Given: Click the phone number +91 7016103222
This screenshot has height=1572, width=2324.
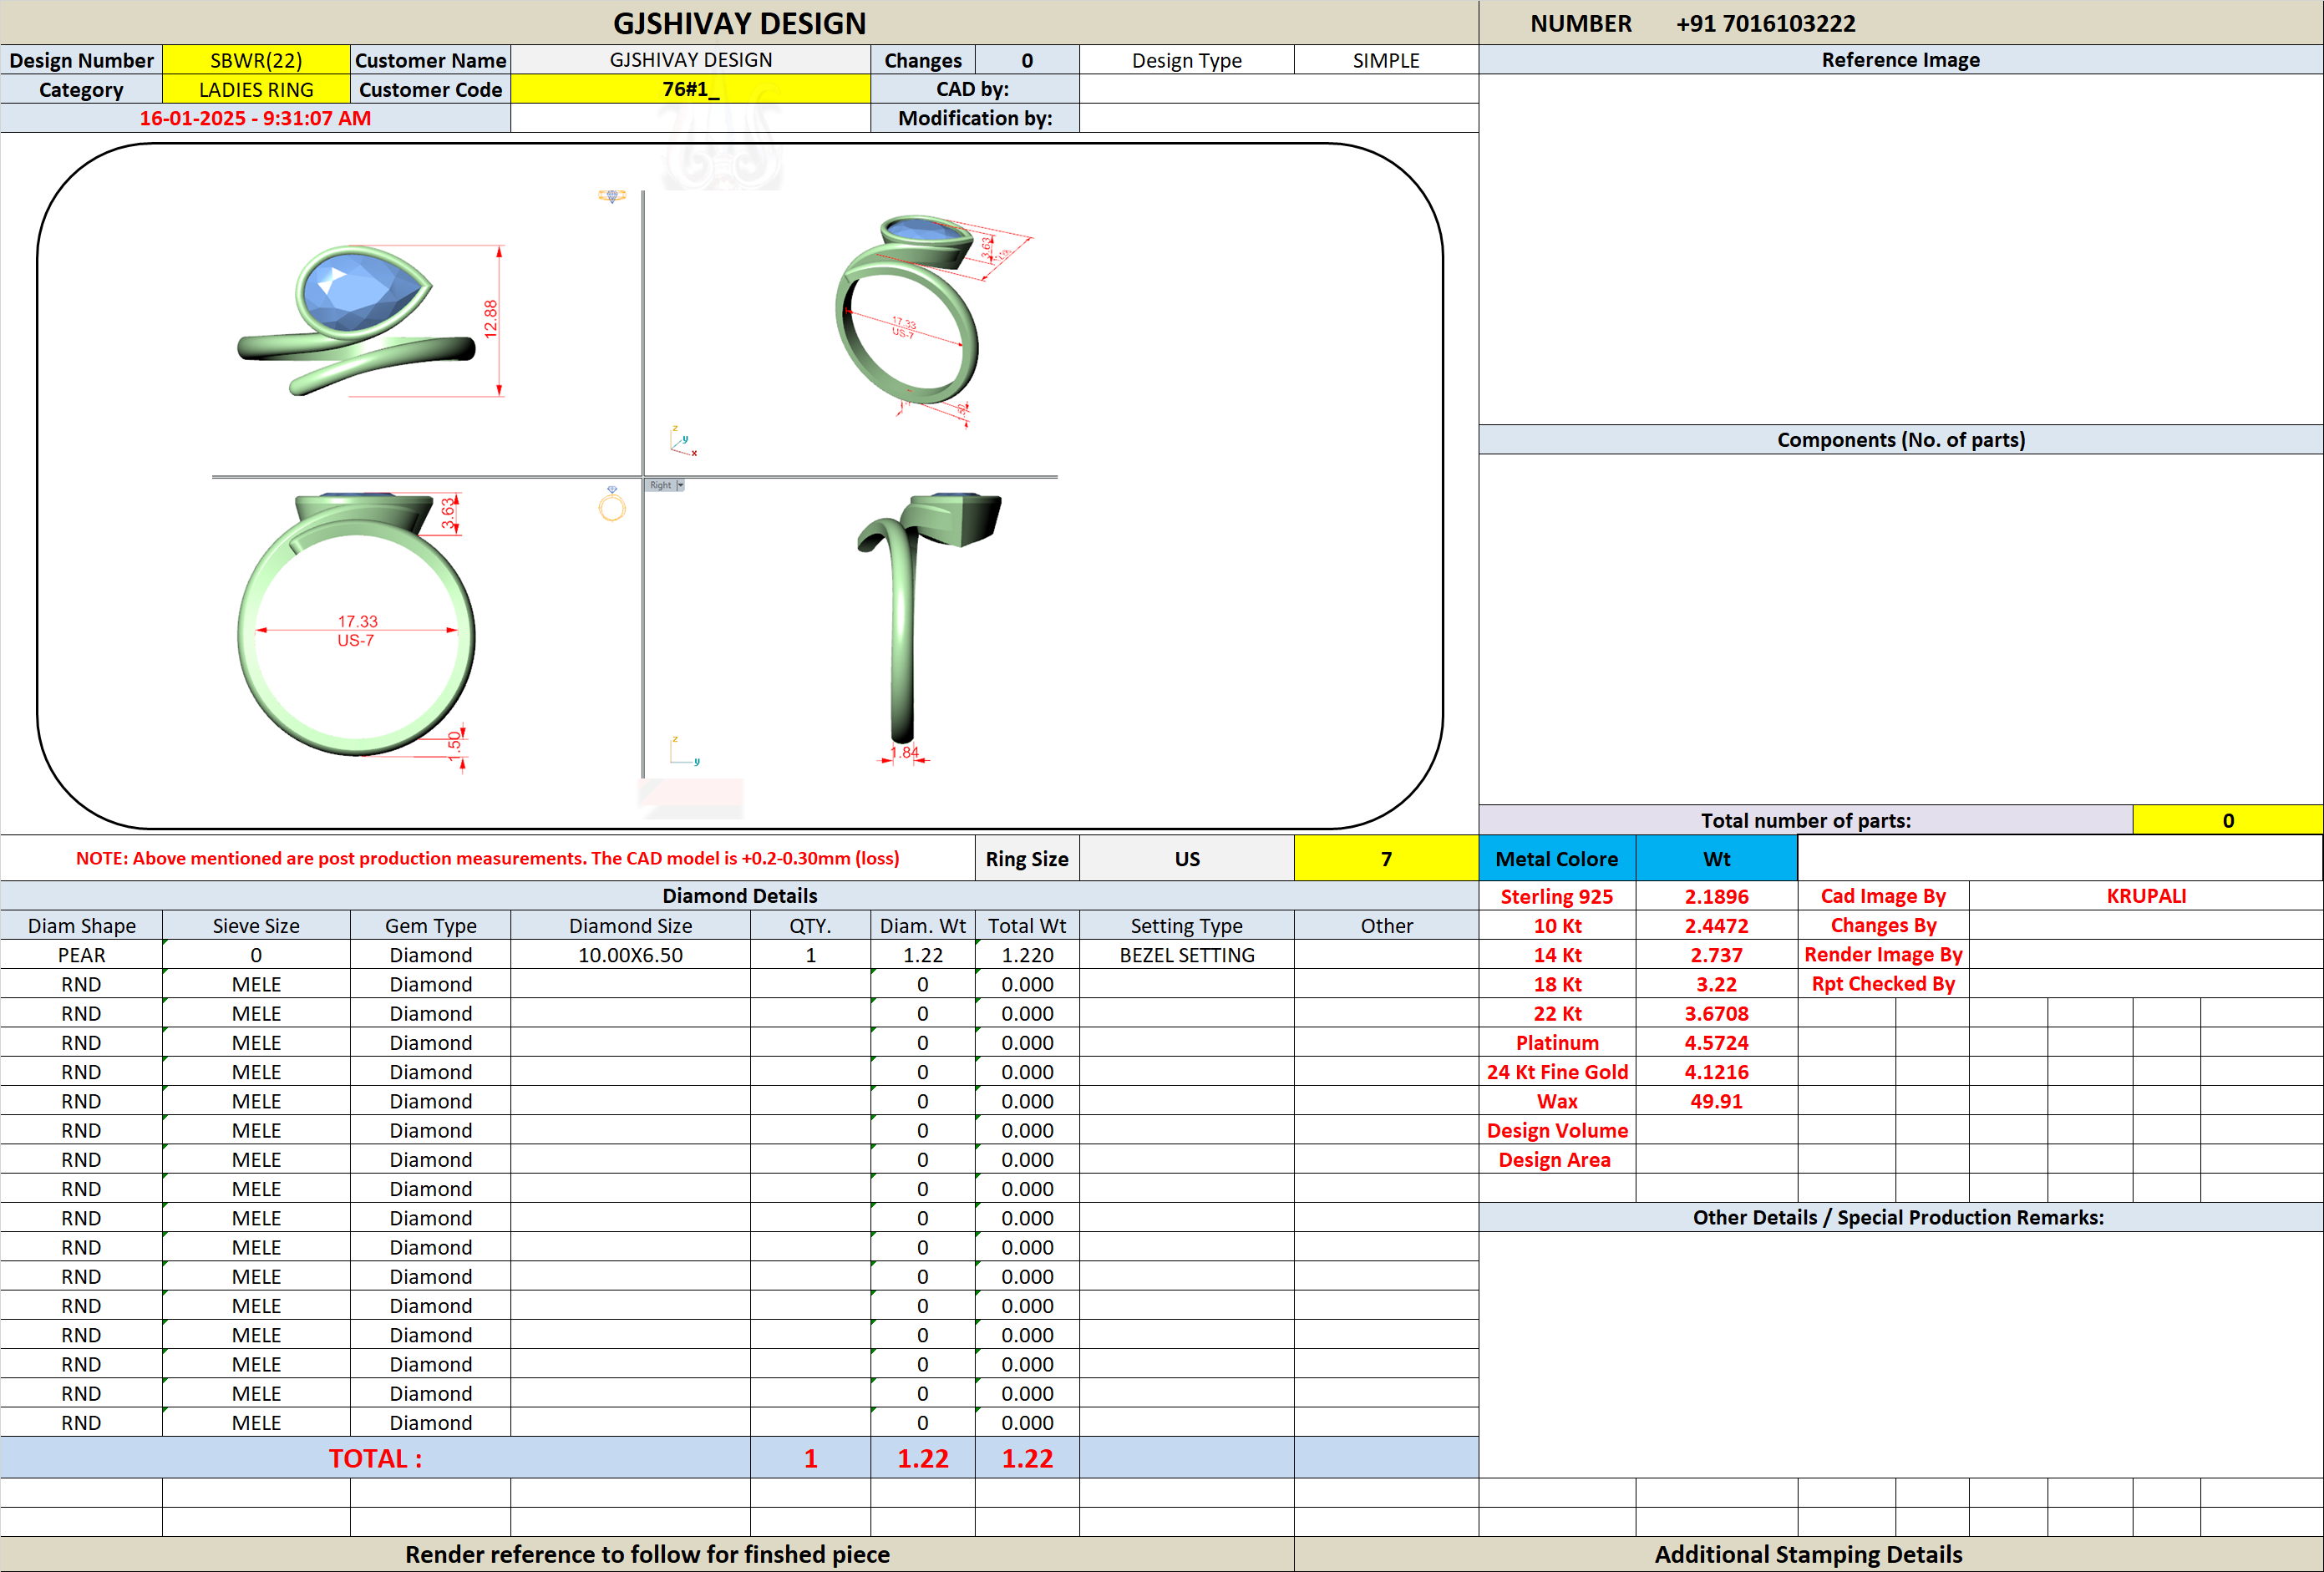Looking at the screenshot, I should click(x=1766, y=23).
